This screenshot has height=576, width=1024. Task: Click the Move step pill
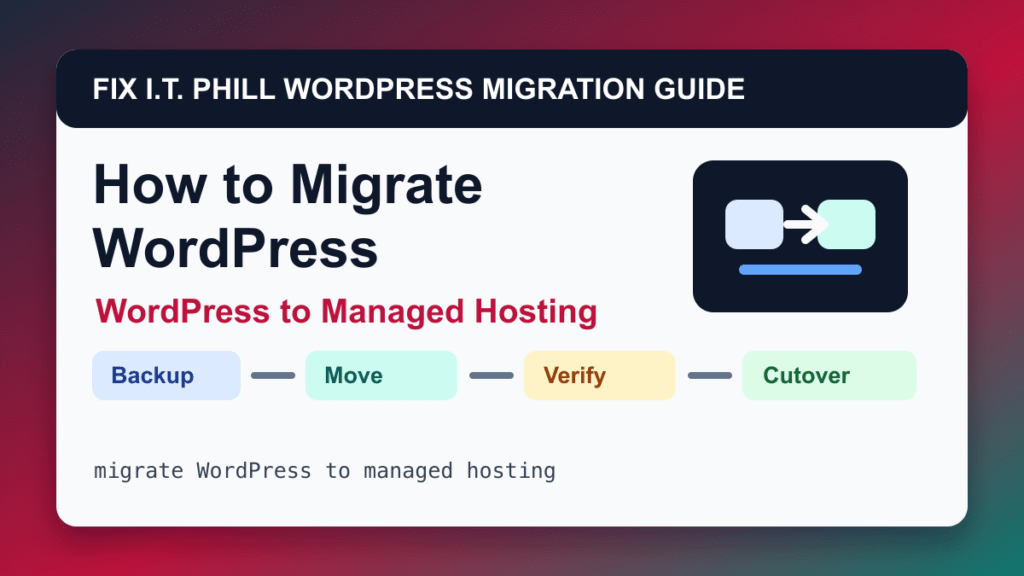click(x=381, y=376)
